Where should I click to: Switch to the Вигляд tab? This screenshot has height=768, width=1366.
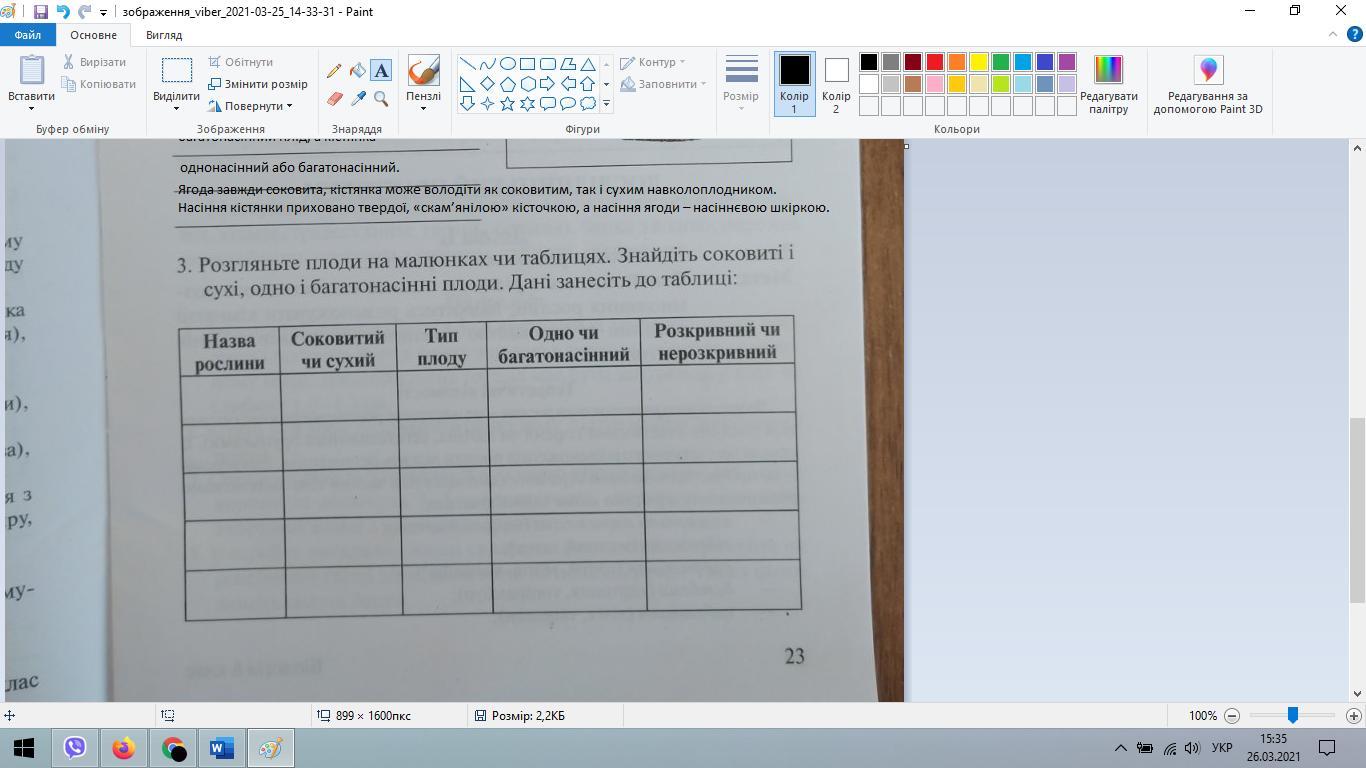(164, 35)
